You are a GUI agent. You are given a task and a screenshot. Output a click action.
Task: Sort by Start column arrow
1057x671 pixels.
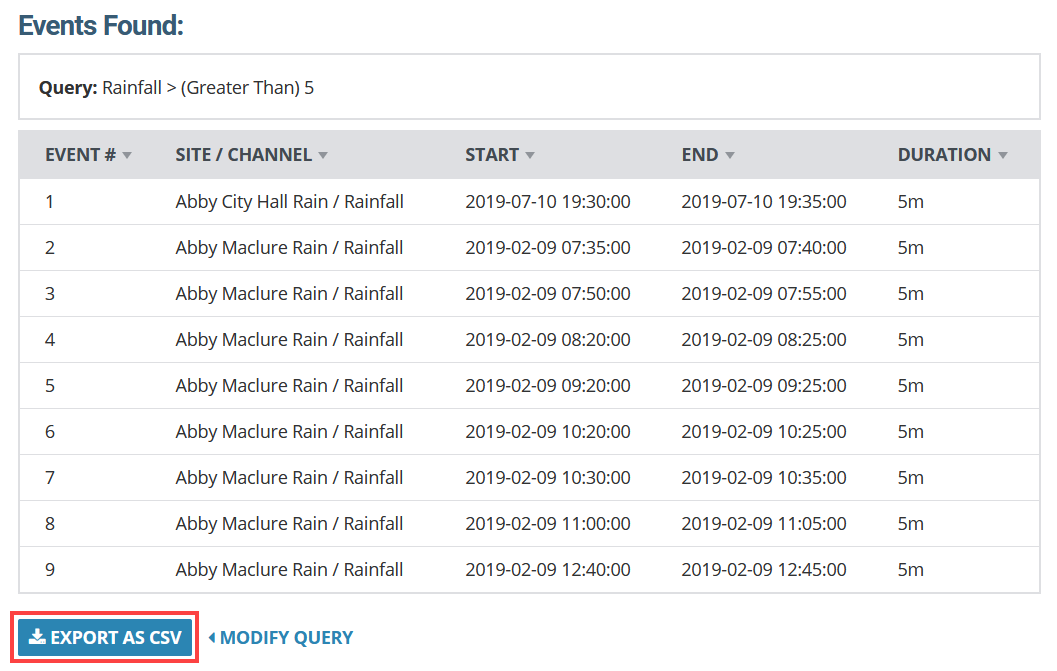530,156
